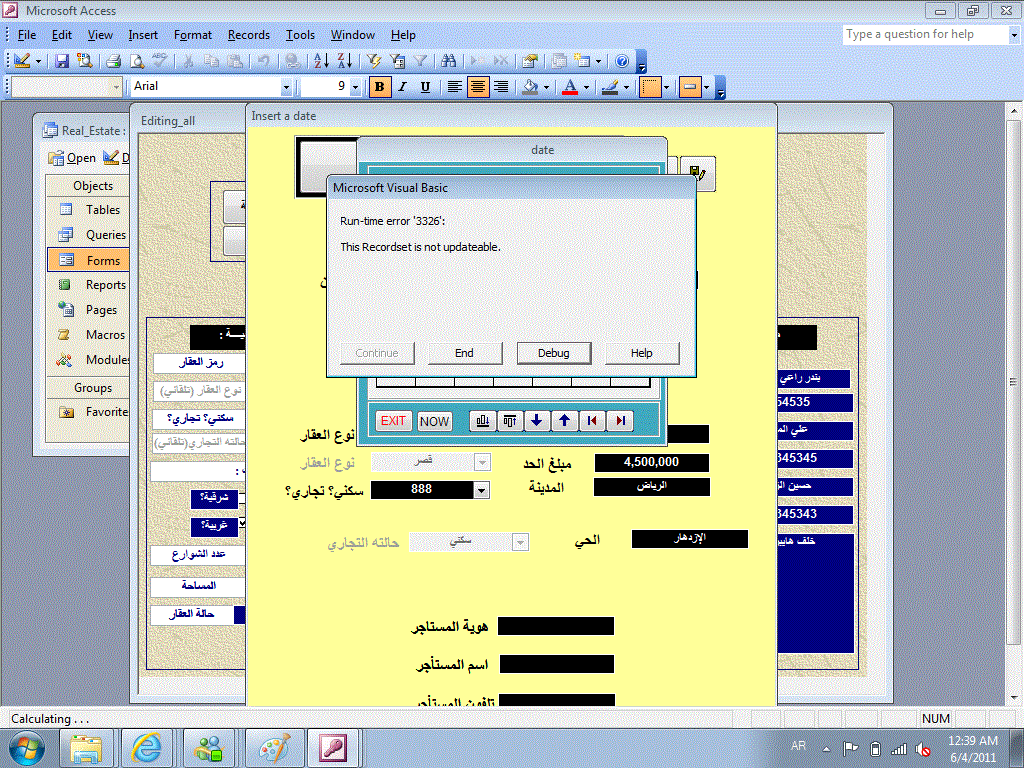
Task: Toggle Italic formatting
Action: tap(402, 86)
